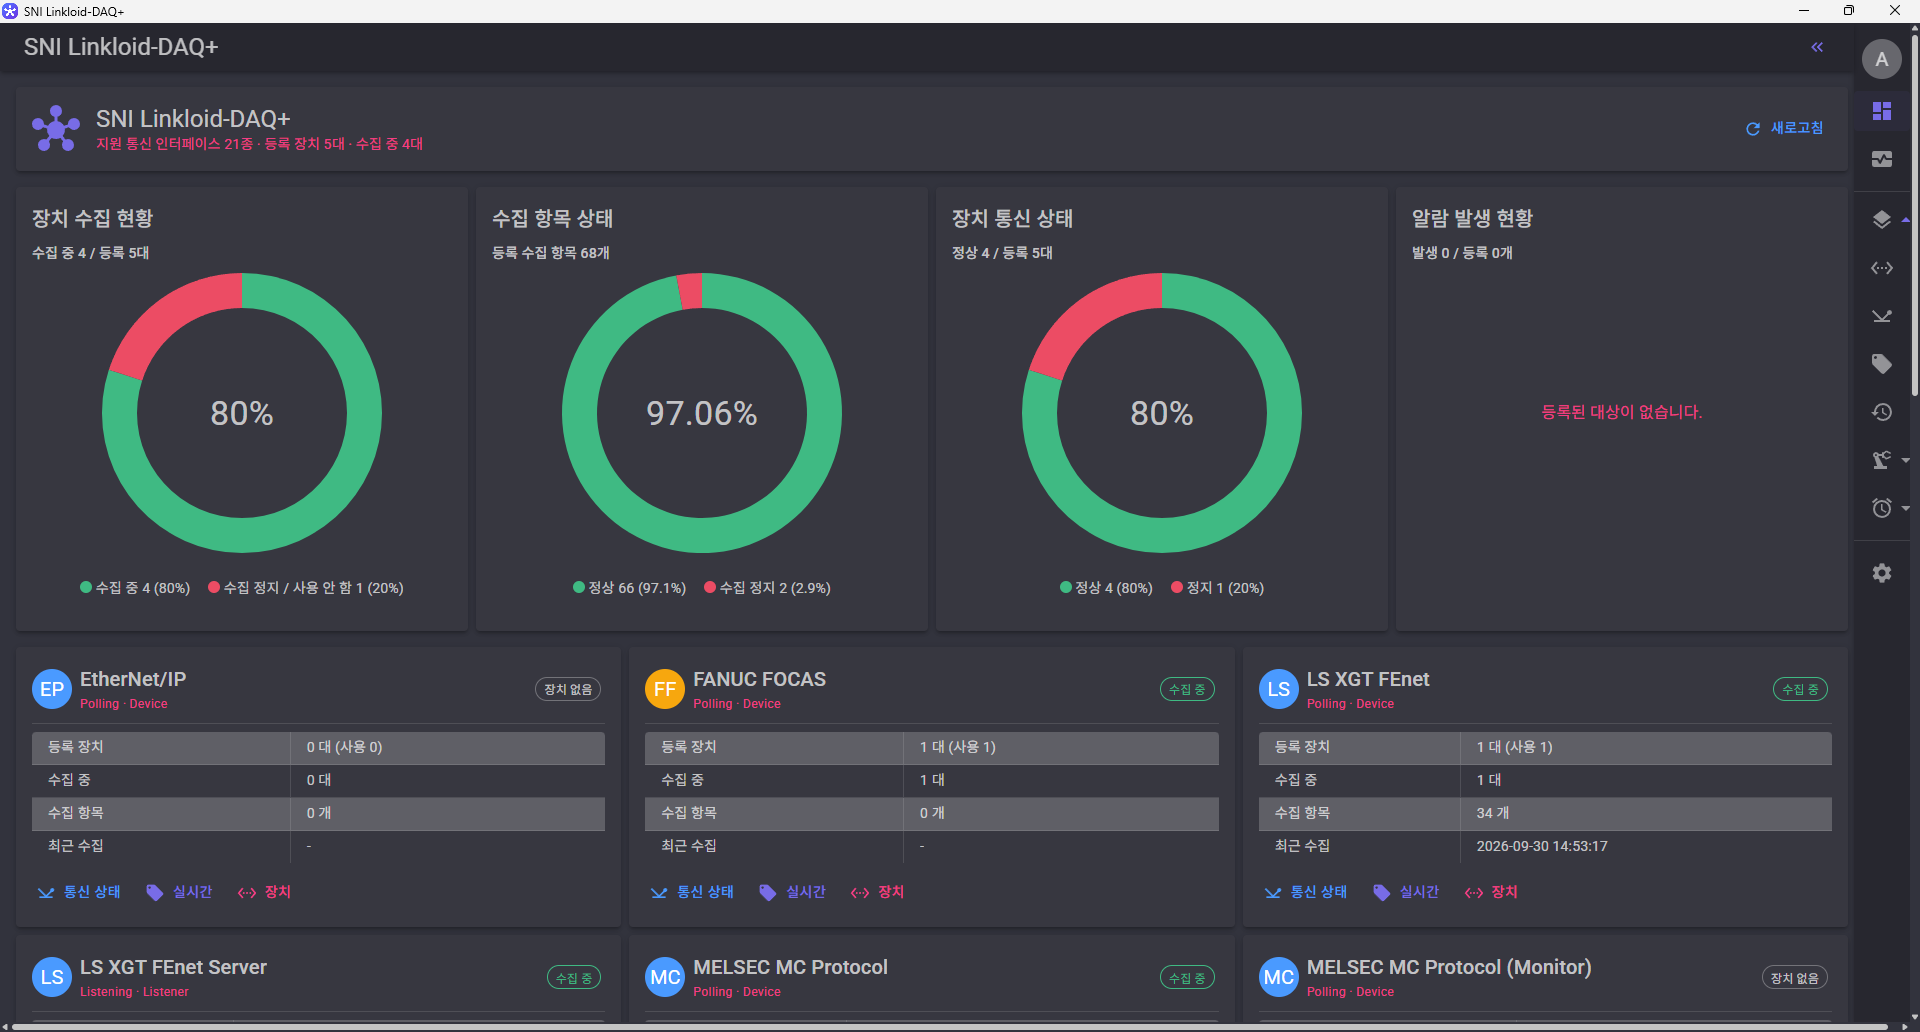This screenshot has height=1032, width=1920.
Task: Open the tag icon in the sidebar
Action: pos(1882,364)
